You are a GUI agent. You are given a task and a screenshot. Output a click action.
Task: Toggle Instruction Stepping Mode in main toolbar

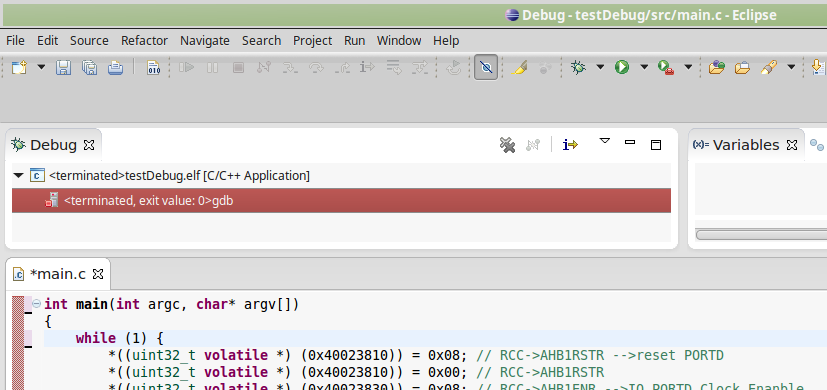[367, 68]
